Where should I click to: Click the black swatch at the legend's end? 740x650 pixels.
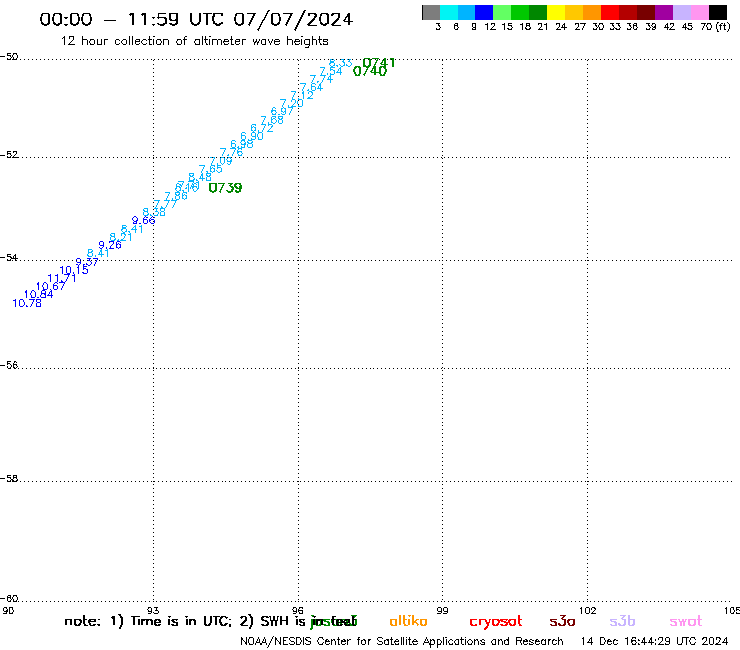(718, 12)
